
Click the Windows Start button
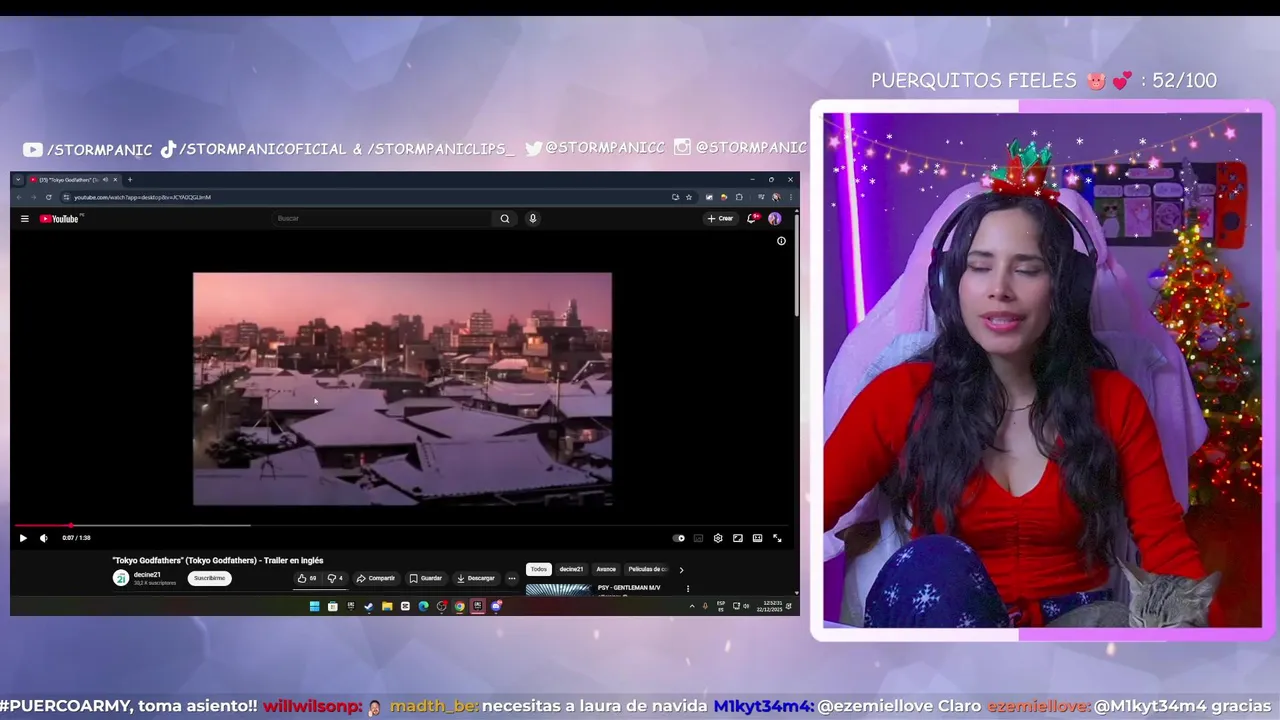[314, 606]
